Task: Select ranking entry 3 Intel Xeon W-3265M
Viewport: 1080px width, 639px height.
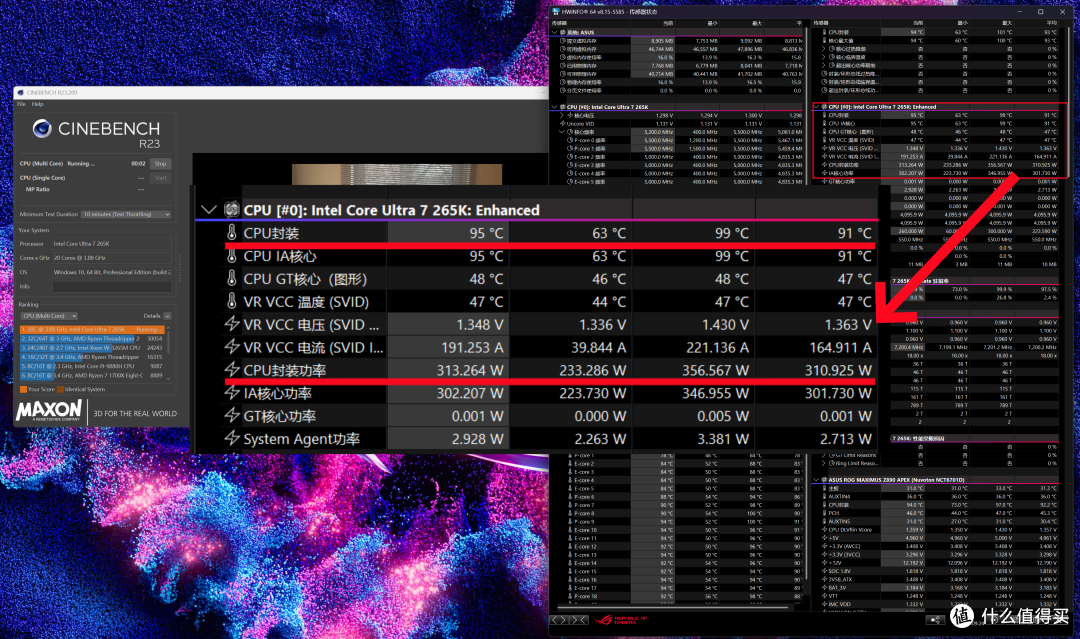Action: (x=92, y=348)
